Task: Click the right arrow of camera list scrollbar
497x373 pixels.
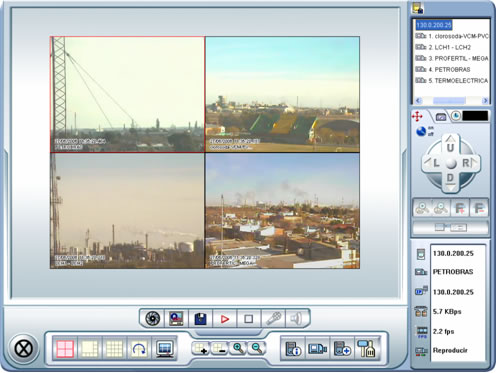Action: coord(485,100)
